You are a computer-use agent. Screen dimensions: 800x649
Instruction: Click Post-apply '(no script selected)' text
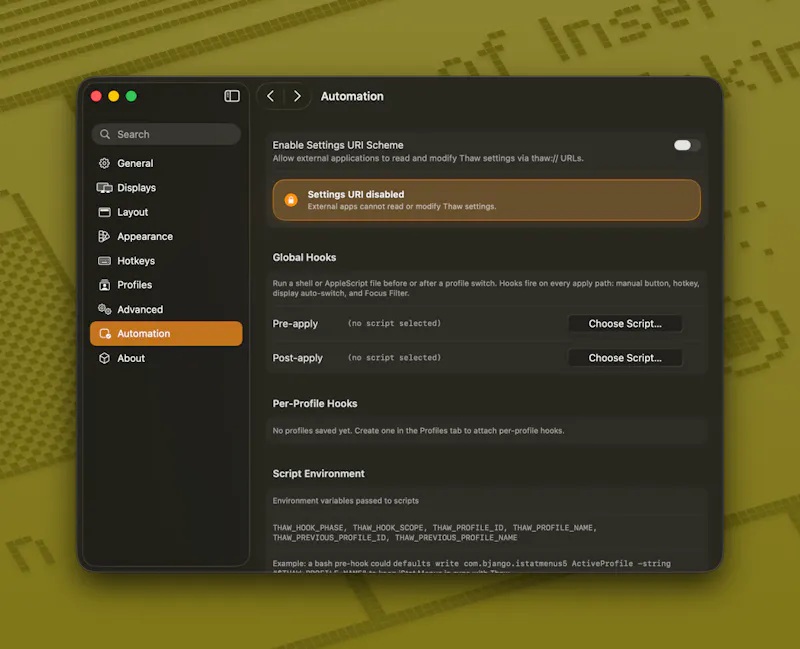pyautogui.click(x=394, y=358)
